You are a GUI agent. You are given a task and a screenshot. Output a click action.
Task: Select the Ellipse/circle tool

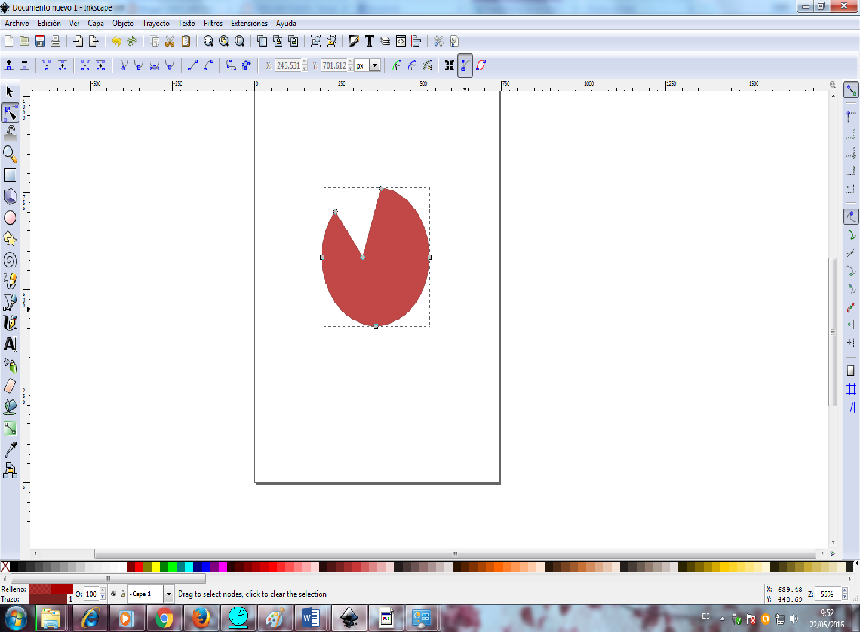[x=10, y=217]
